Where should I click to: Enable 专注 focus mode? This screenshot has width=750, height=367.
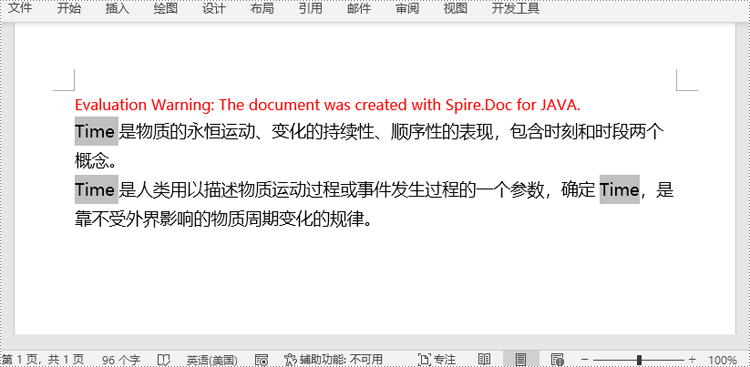(x=437, y=359)
